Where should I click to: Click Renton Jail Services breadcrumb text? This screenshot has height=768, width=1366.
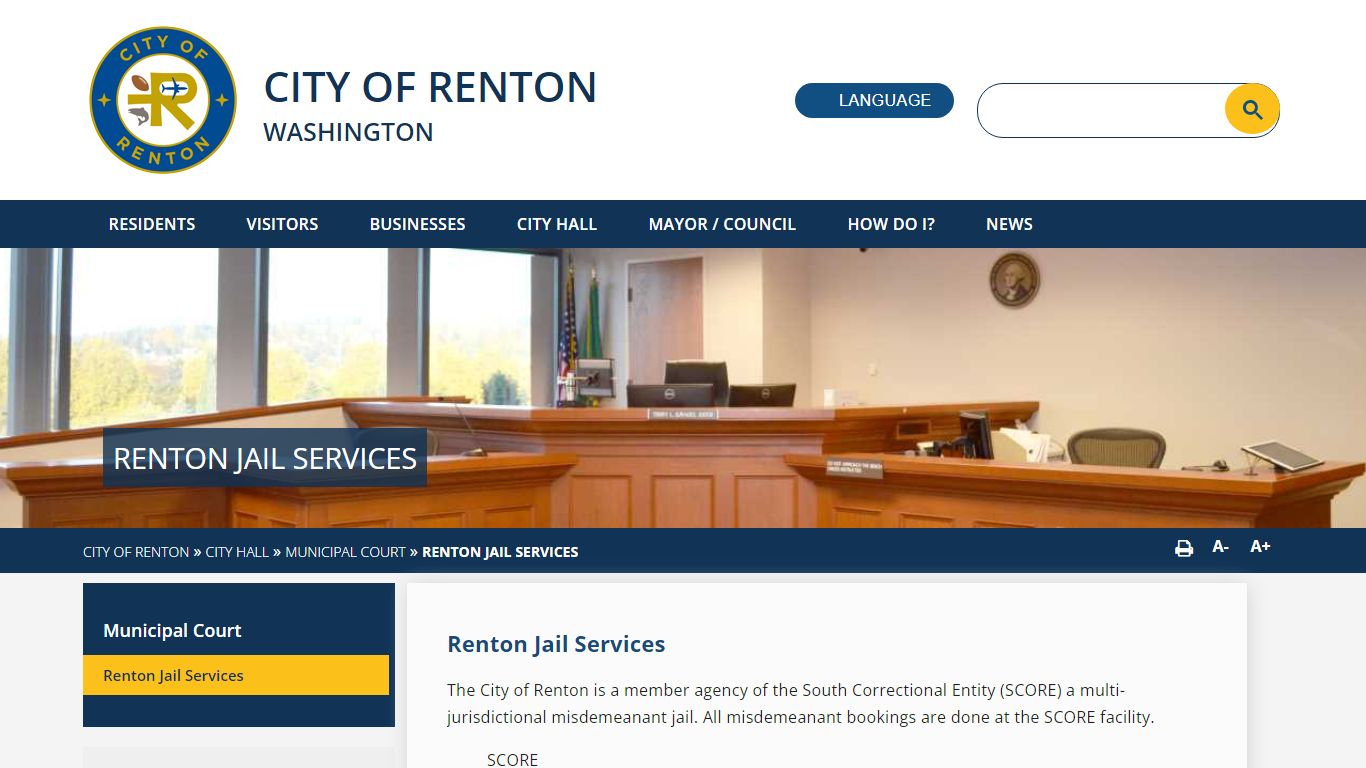coord(500,552)
